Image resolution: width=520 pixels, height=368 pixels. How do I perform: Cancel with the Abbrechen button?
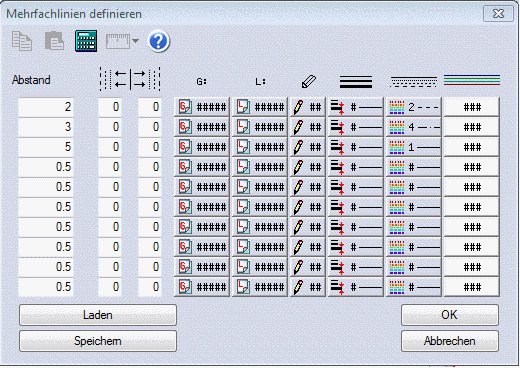click(x=450, y=341)
